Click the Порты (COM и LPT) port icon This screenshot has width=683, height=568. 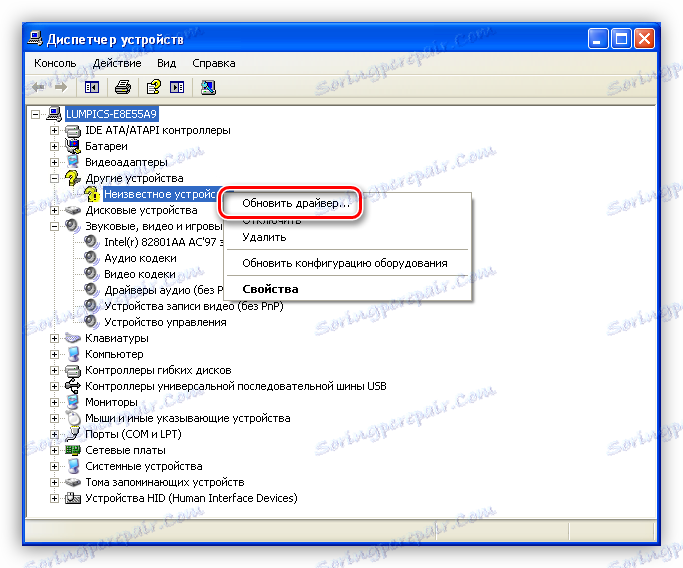[x=74, y=434]
